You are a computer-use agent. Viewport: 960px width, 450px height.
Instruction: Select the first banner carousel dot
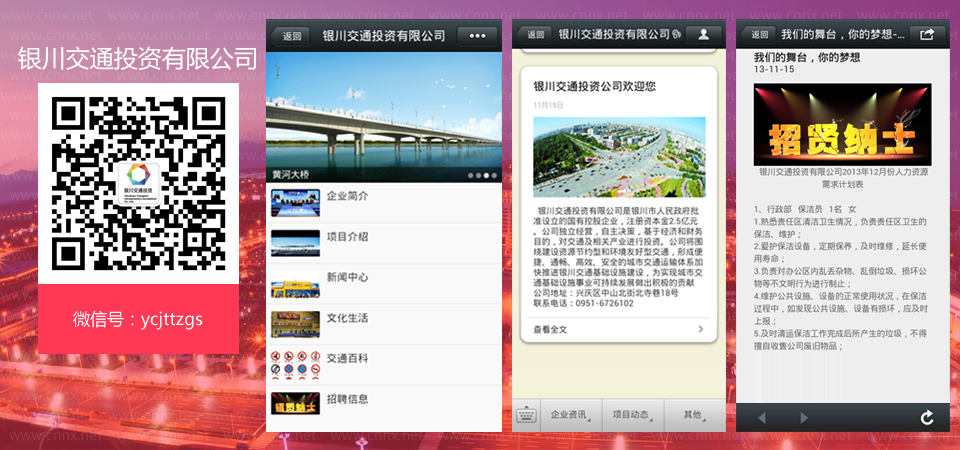click(x=470, y=176)
